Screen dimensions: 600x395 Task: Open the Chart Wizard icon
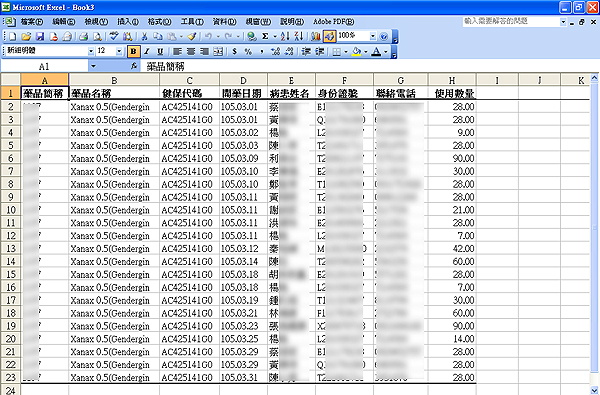click(315, 36)
